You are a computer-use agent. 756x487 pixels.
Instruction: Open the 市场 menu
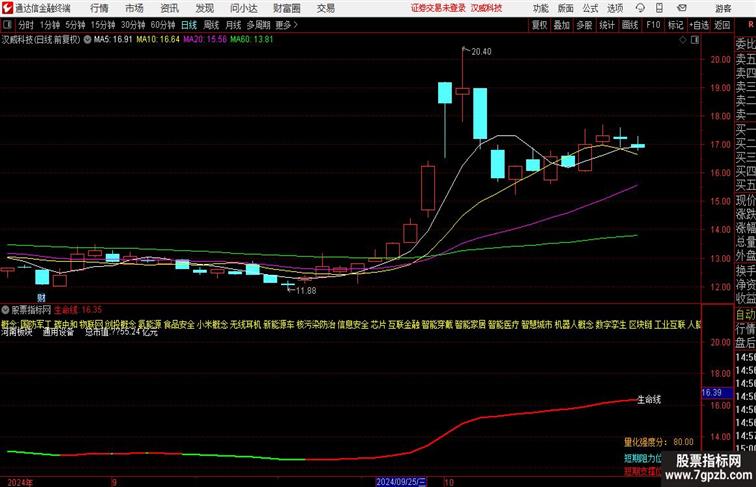pyautogui.click(x=135, y=8)
